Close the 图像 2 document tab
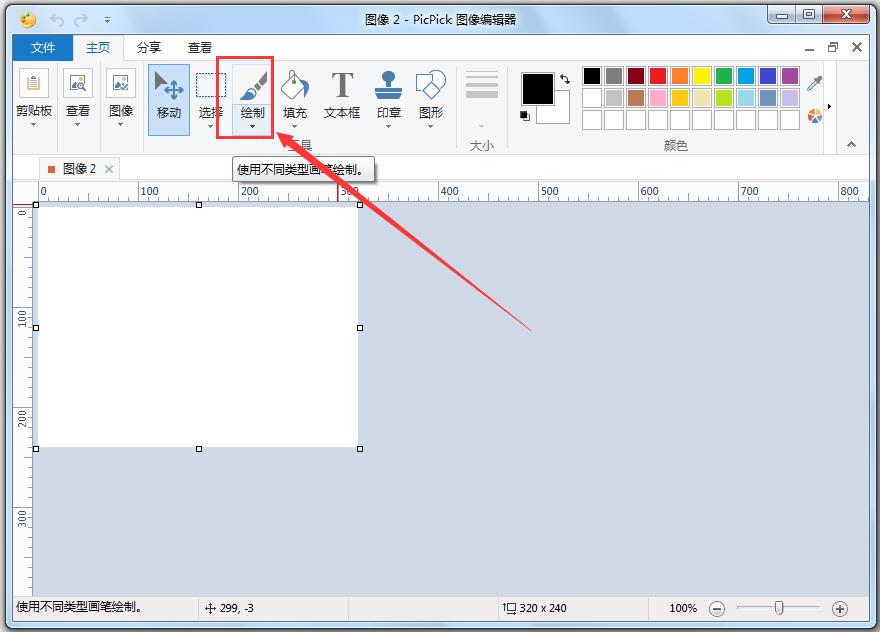The height and width of the screenshot is (632, 880). click(x=109, y=169)
